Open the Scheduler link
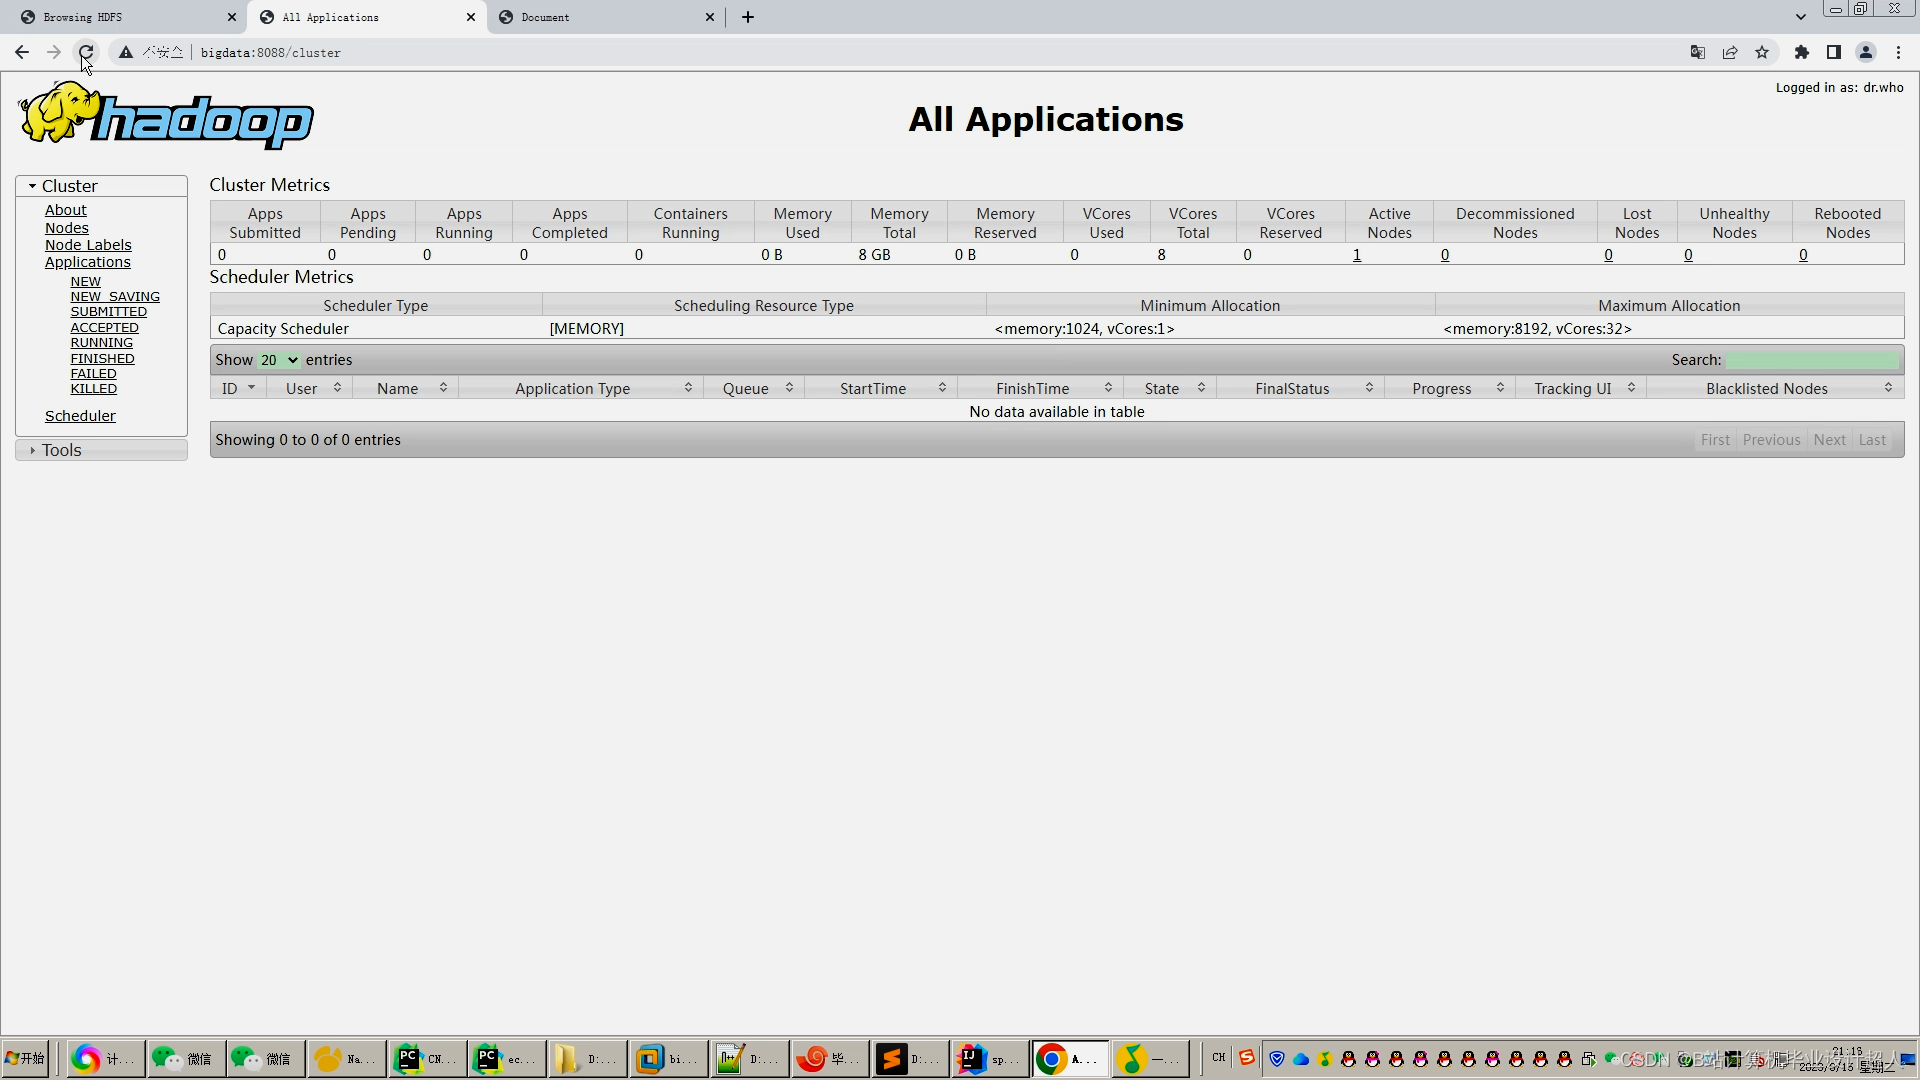The image size is (1920, 1080). pos(80,416)
